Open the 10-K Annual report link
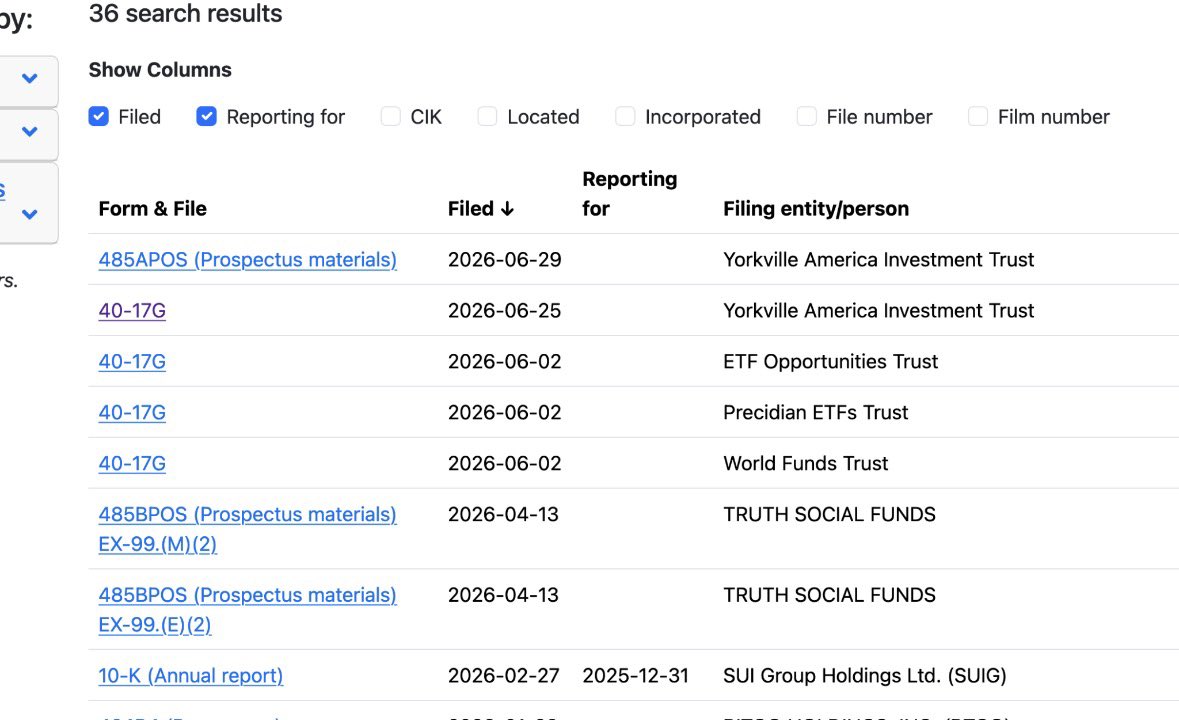1179x720 pixels. pyautogui.click(x=191, y=676)
